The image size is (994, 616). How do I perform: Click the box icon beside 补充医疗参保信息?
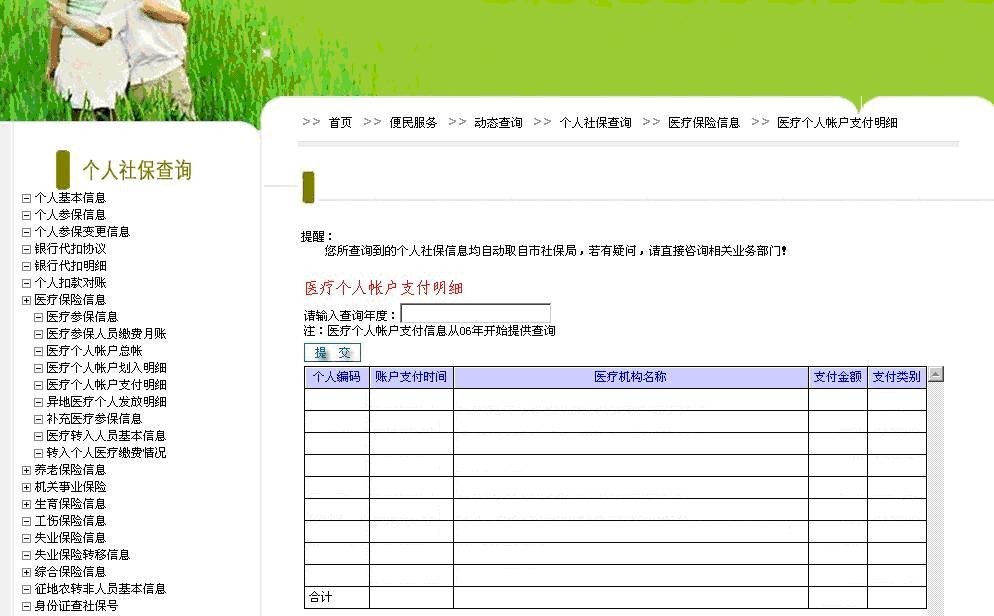tap(38, 419)
